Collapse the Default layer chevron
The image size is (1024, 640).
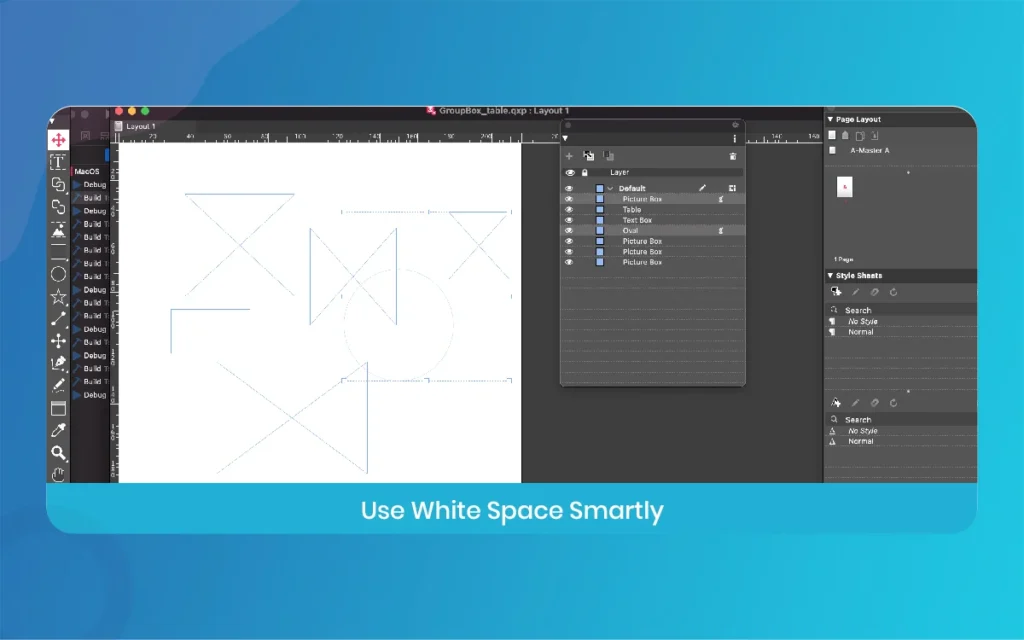[x=611, y=189]
